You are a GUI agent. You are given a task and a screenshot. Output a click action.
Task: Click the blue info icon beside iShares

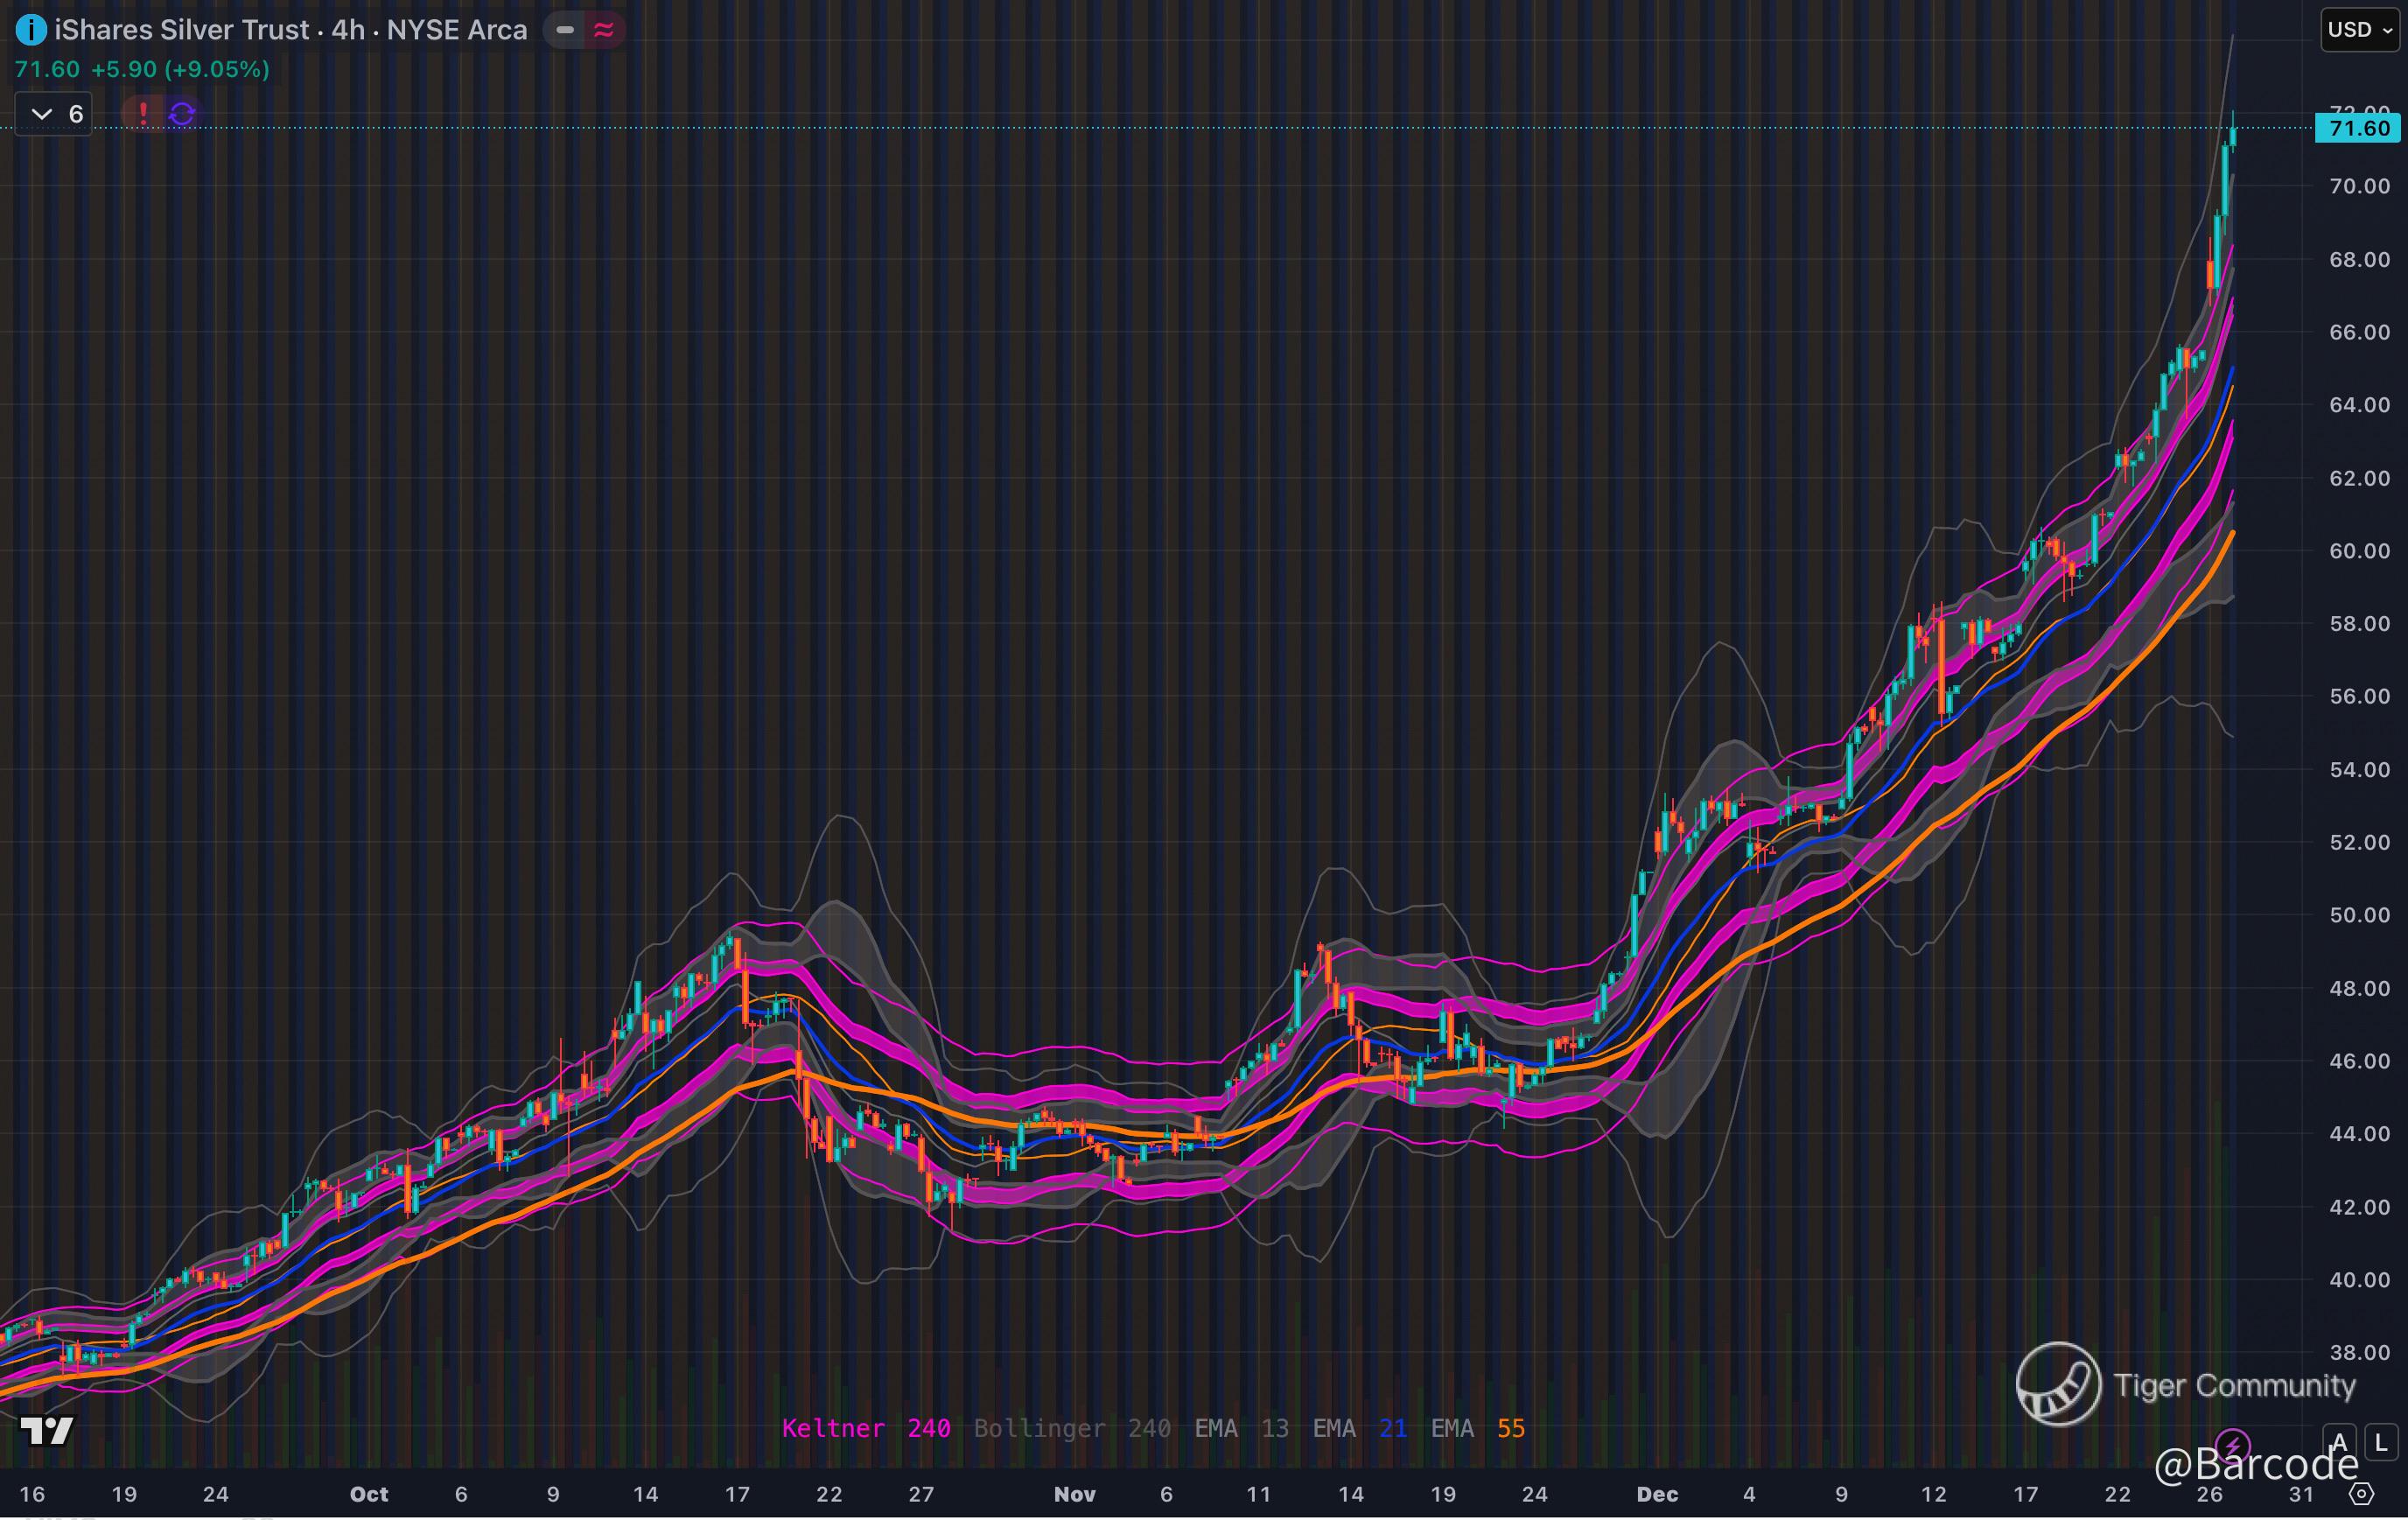31,30
